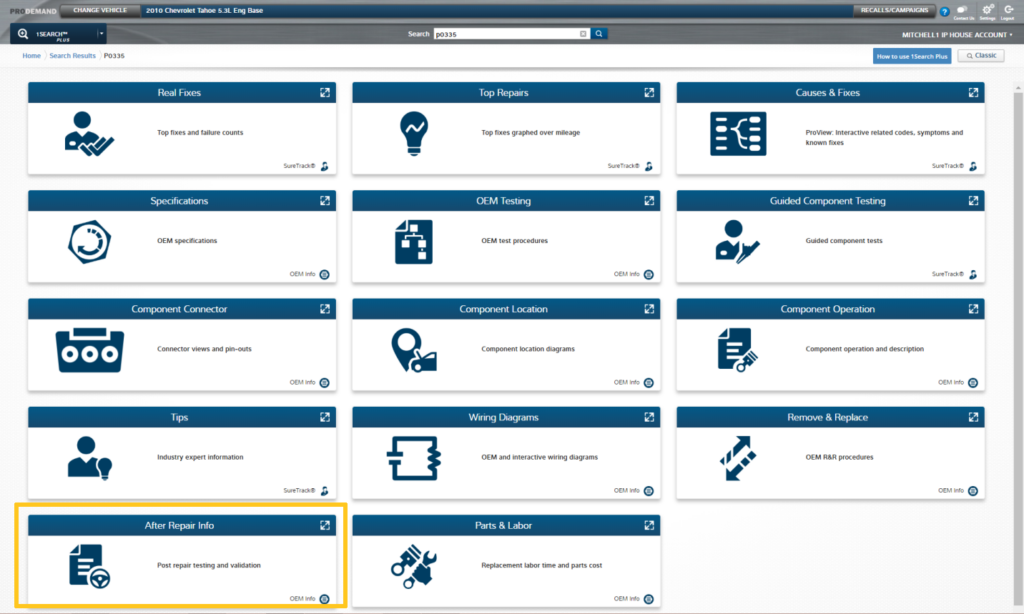The image size is (1024, 614).
Task: Expand the OEM Testing card
Action: coord(649,201)
